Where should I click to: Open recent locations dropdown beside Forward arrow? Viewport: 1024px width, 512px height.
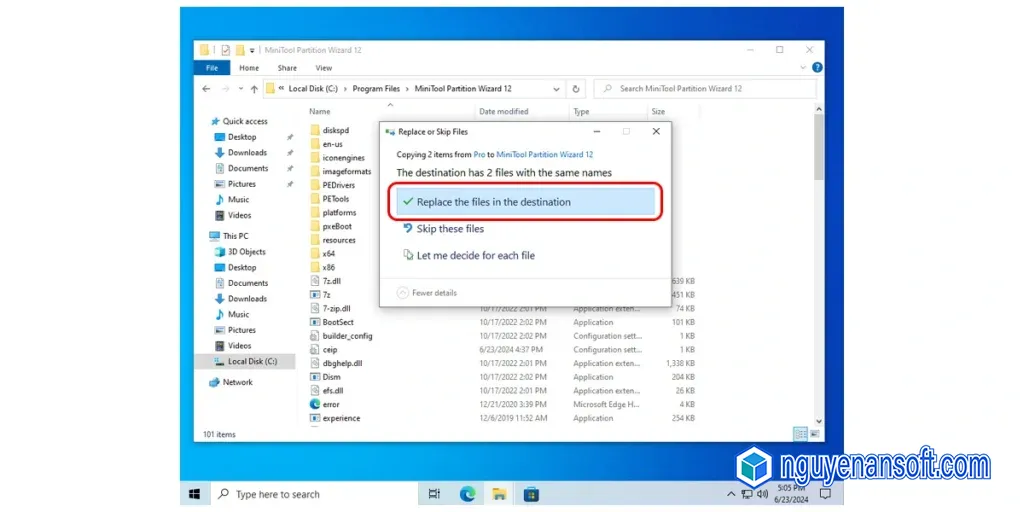point(240,89)
